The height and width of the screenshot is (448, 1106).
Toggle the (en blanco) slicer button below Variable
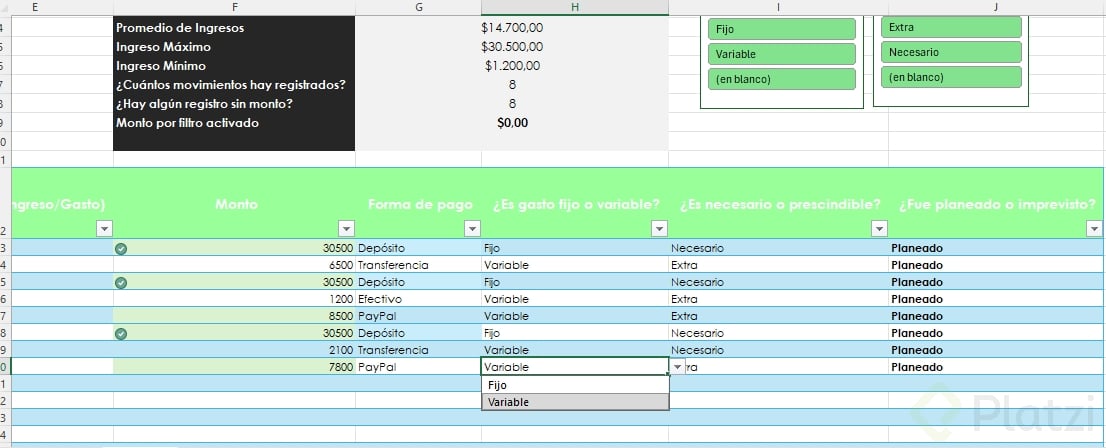coord(782,79)
